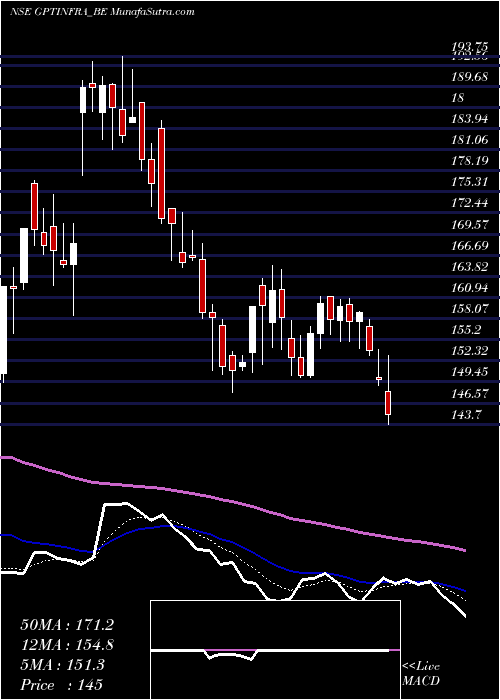The image size is (500, 700).
Task: Click the 181.06 price axis label
Action: pos(470,140)
